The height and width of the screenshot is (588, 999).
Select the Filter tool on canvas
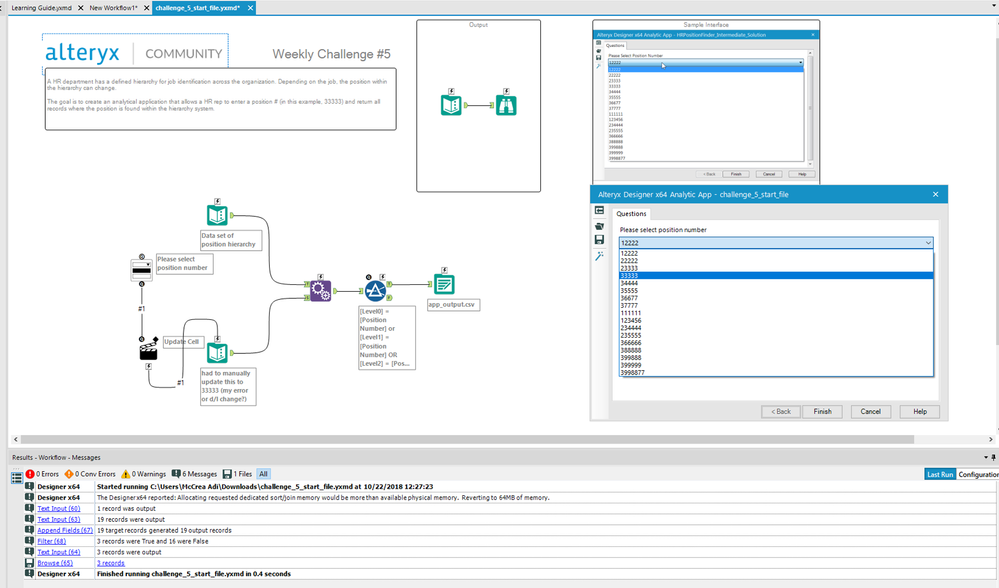coord(375,290)
